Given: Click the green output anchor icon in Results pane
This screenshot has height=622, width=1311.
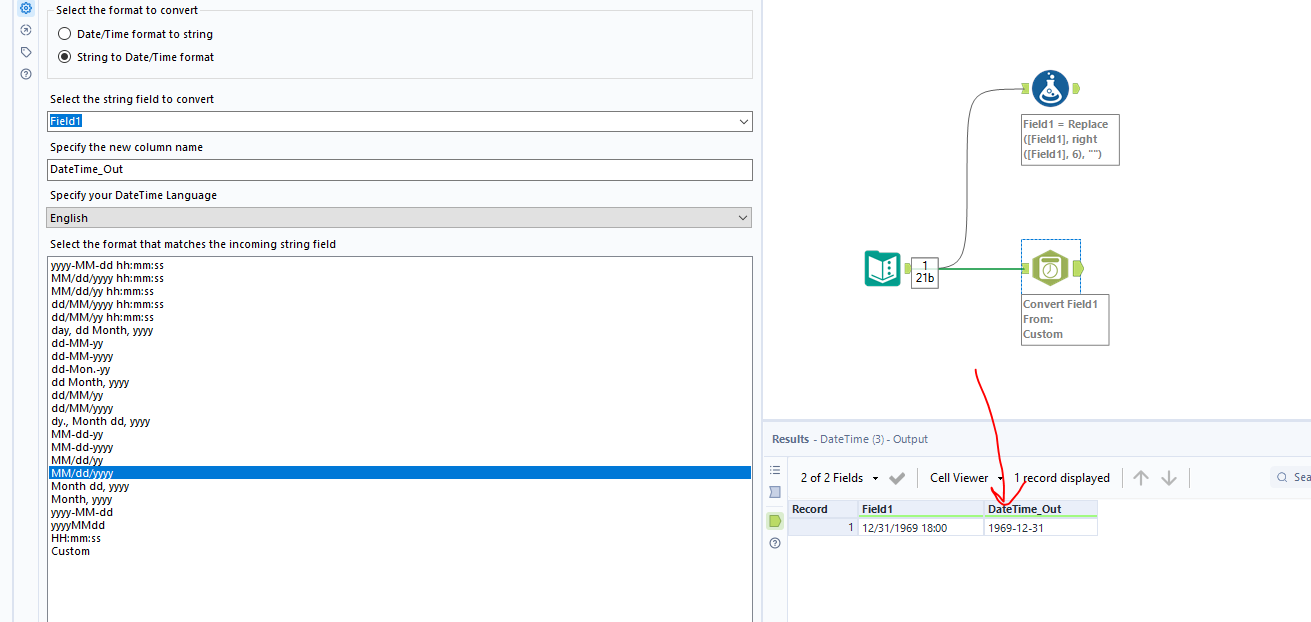Looking at the screenshot, I should 774,520.
